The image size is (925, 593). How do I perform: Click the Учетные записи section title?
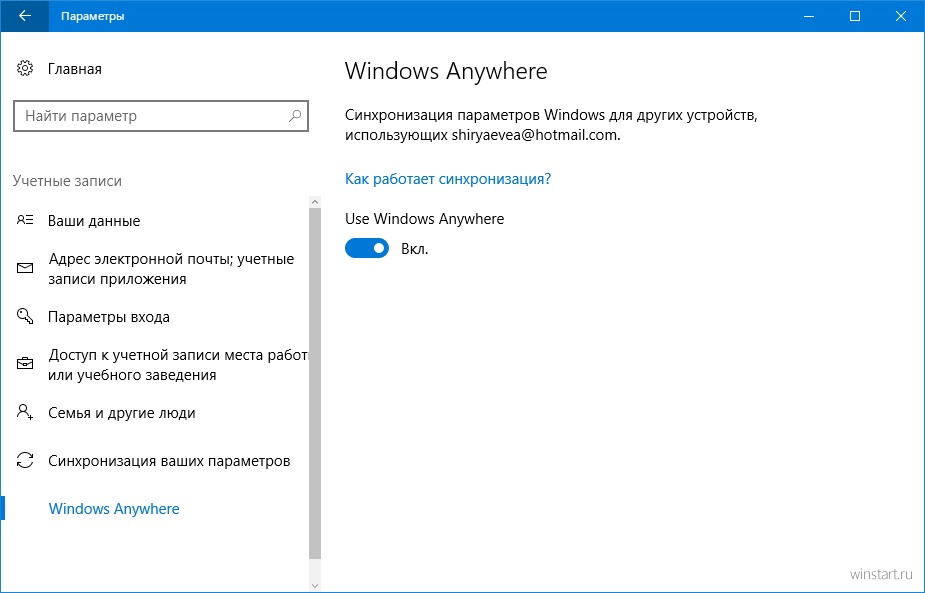(67, 181)
